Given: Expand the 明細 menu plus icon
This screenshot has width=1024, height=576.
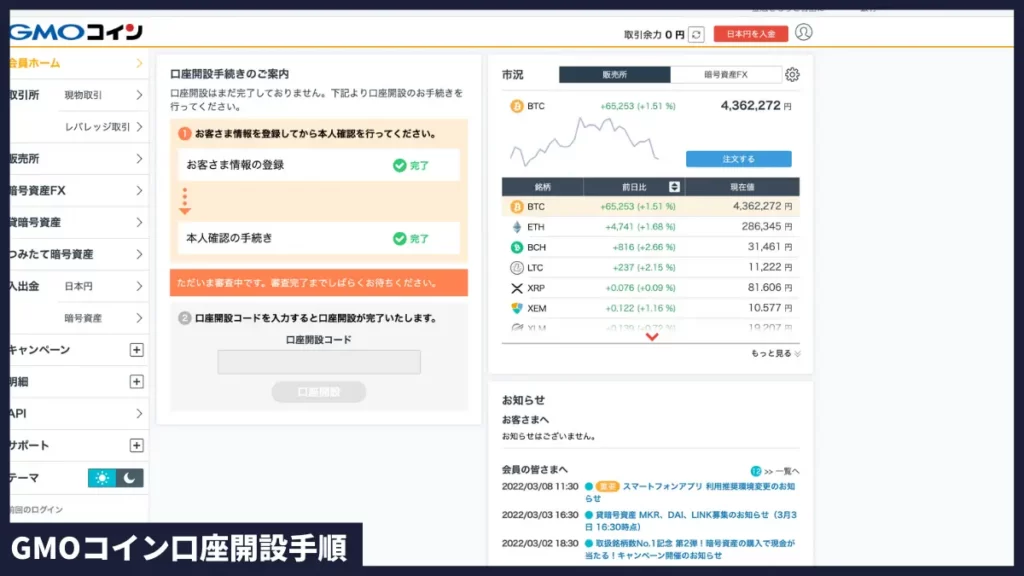Looking at the screenshot, I should pyautogui.click(x=136, y=381).
